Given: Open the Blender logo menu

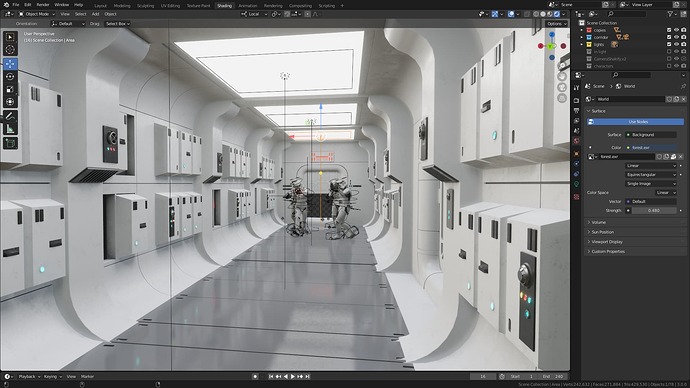Looking at the screenshot, I should coord(5,4).
